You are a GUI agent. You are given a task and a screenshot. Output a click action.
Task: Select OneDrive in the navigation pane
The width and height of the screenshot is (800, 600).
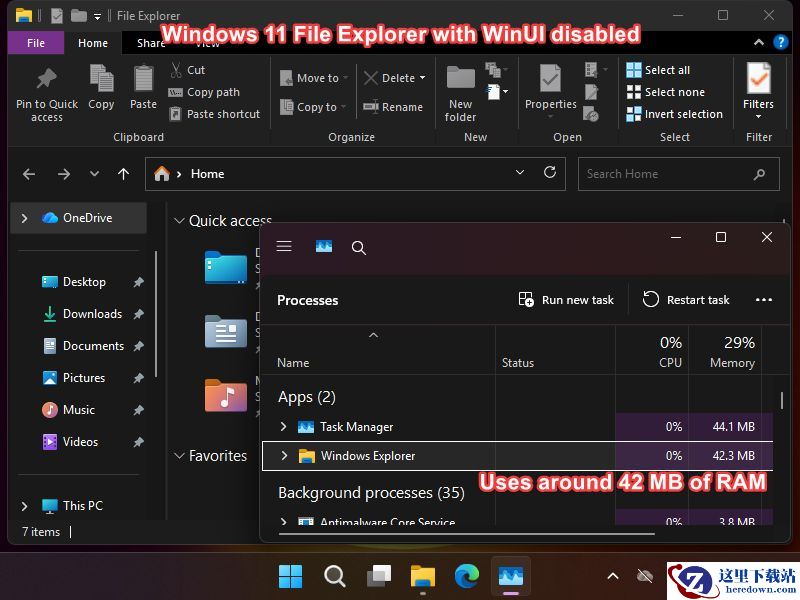[x=78, y=218]
